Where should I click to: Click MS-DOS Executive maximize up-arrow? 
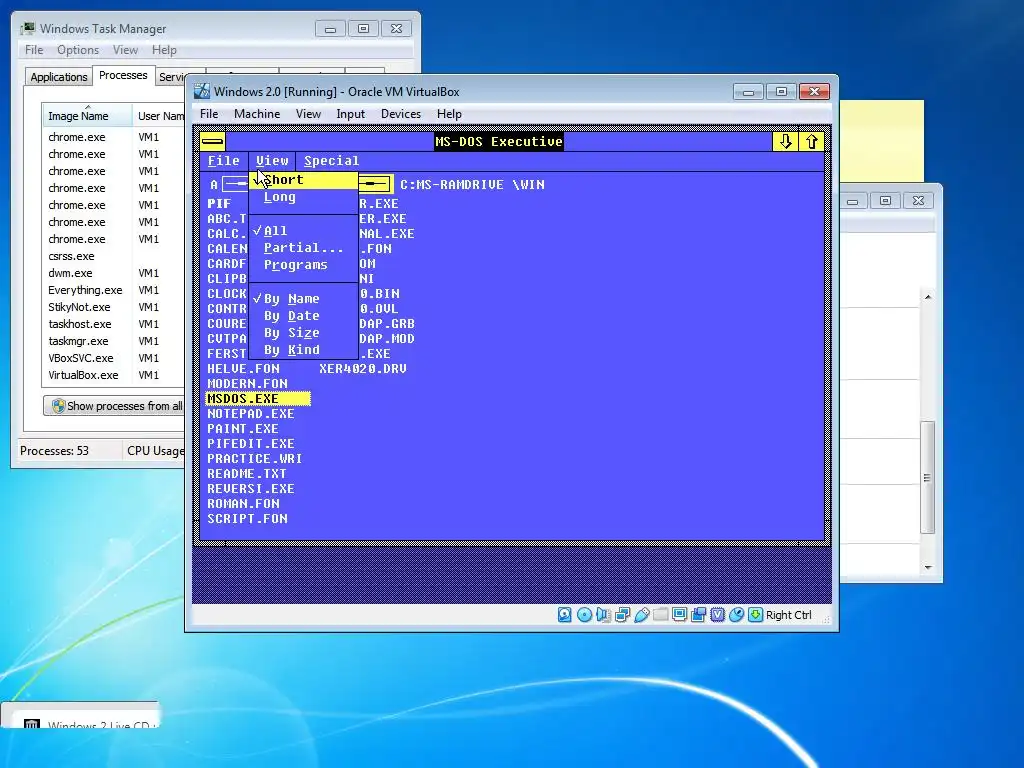pos(811,141)
